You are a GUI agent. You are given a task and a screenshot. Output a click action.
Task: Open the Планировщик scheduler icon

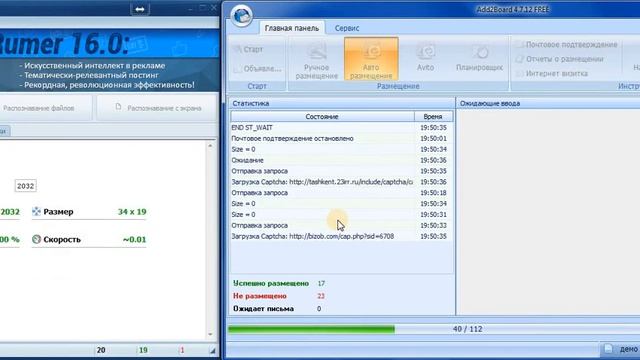[479, 58]
